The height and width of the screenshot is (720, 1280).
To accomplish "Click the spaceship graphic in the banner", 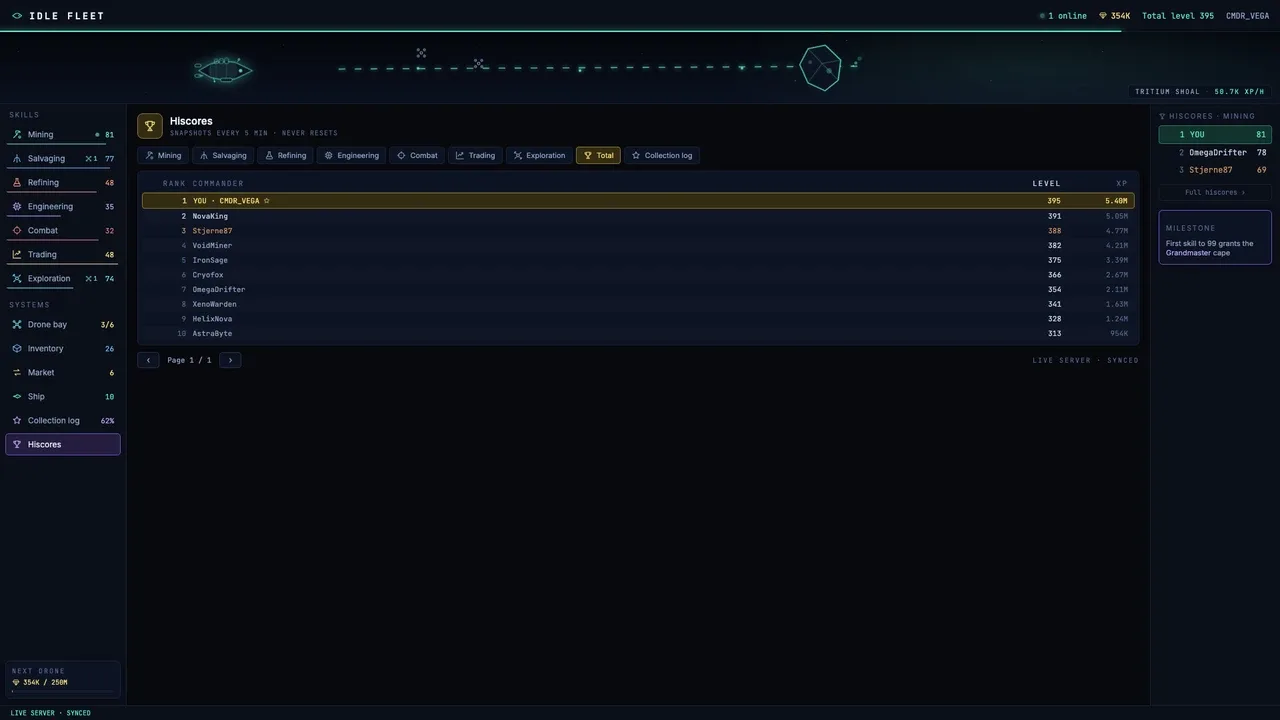I will point(223,69).
